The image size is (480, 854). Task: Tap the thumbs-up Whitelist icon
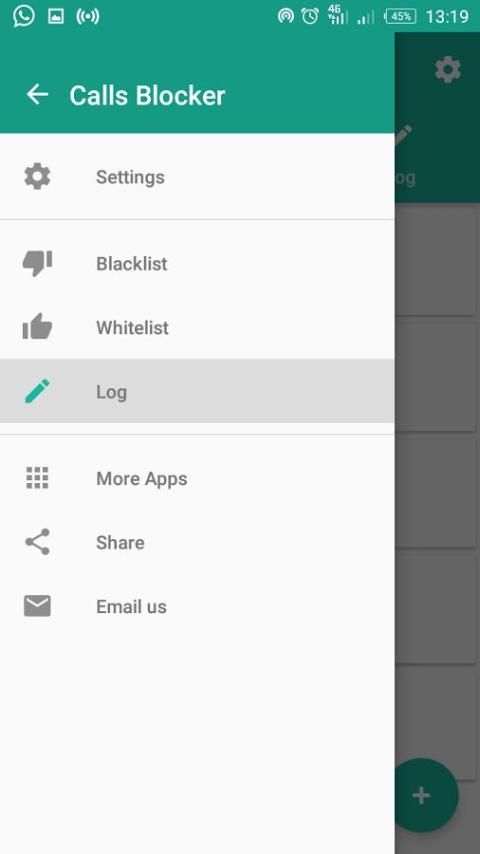[x=37, y=327]
